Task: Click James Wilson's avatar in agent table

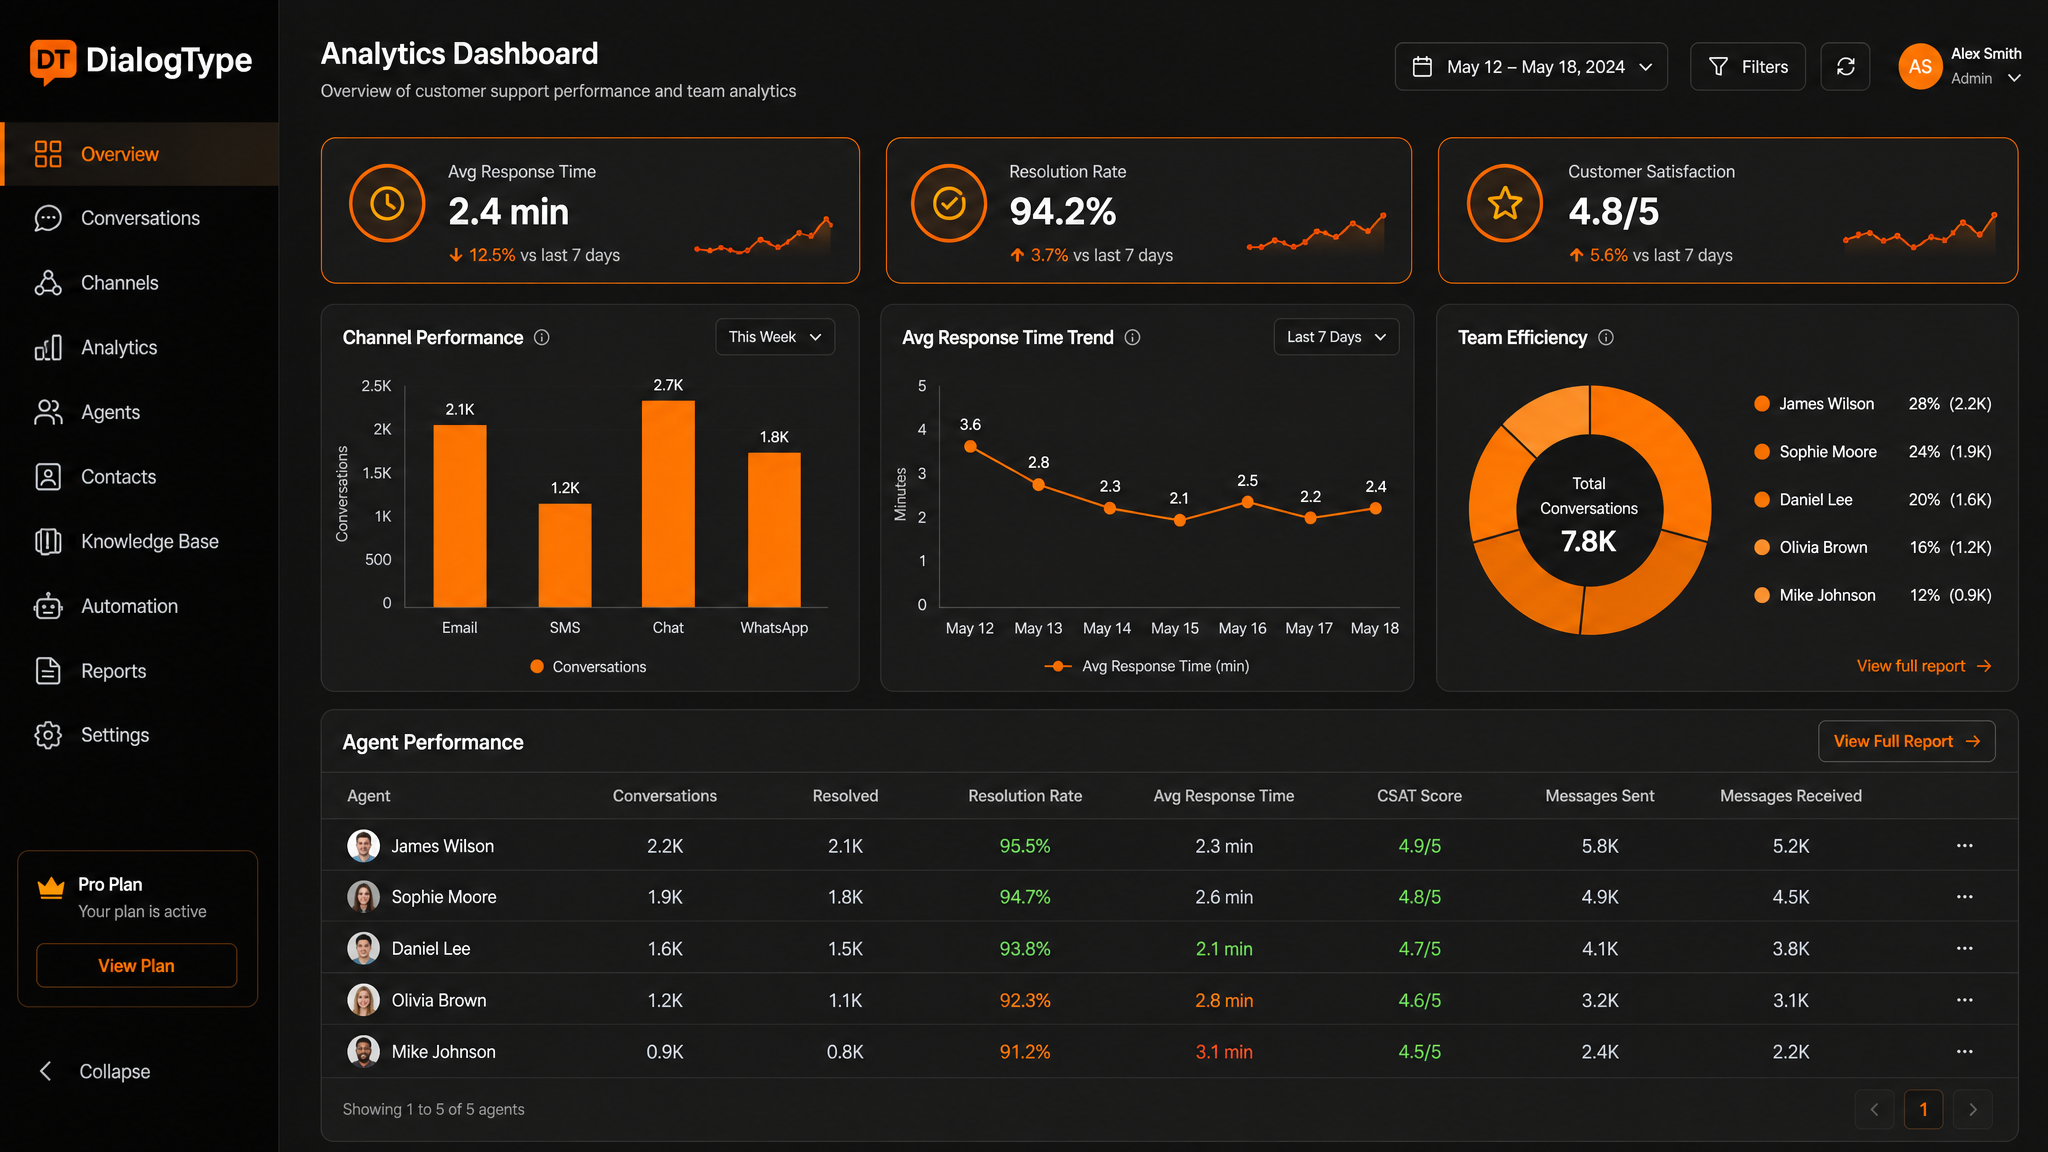Action: click(x=363, y=846)
